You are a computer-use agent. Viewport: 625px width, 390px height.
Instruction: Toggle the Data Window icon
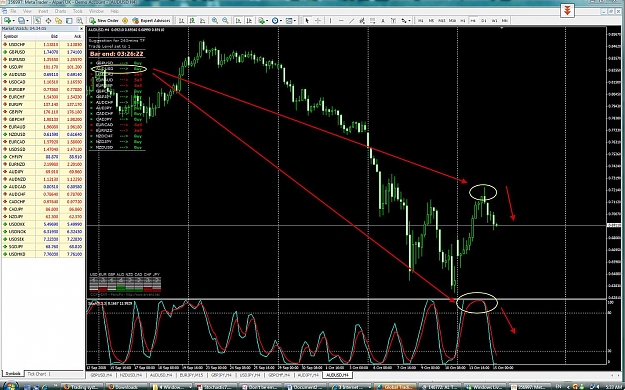point(48,20)
